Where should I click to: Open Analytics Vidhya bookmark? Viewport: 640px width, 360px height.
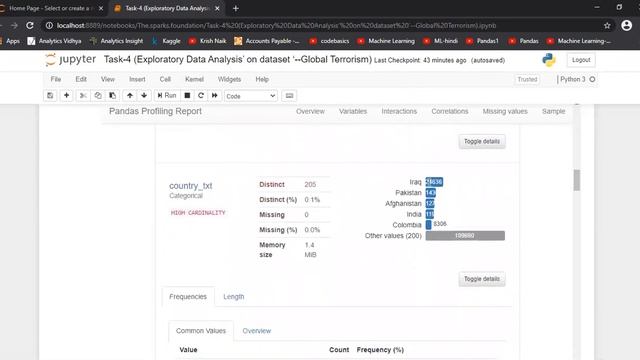coord(54,41)
